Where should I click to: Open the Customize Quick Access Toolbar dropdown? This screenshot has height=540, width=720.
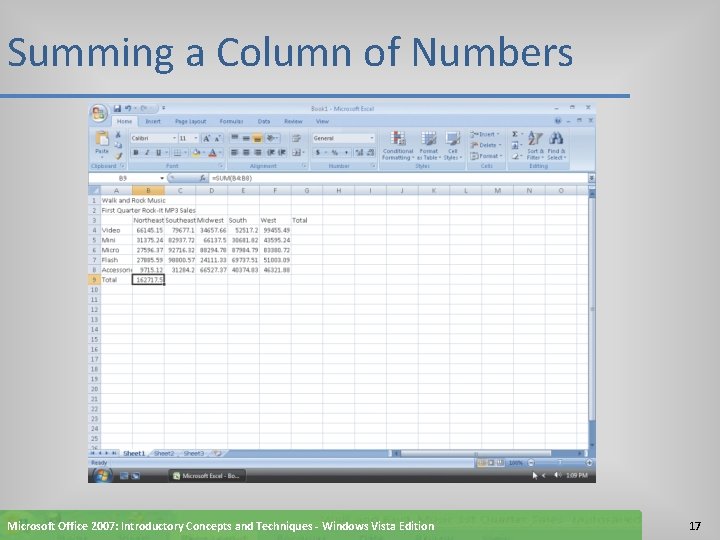point(163,108)
